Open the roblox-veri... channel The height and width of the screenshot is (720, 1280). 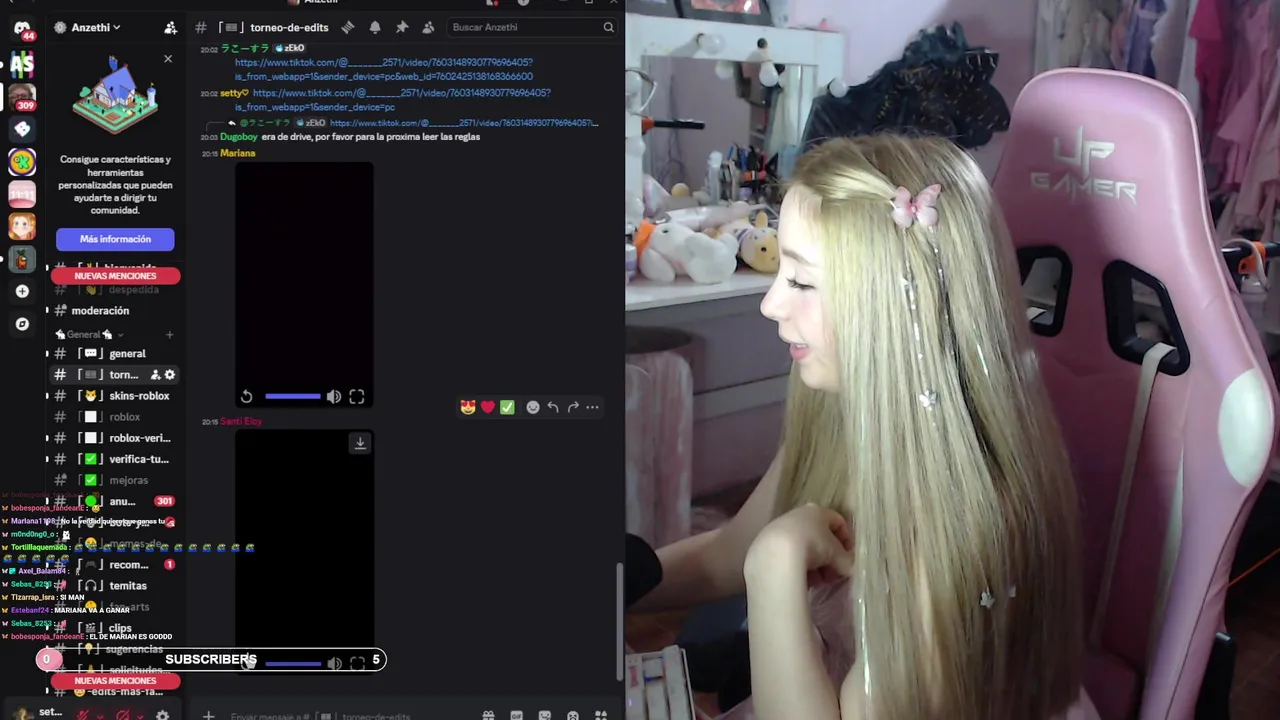click(115, 438)
